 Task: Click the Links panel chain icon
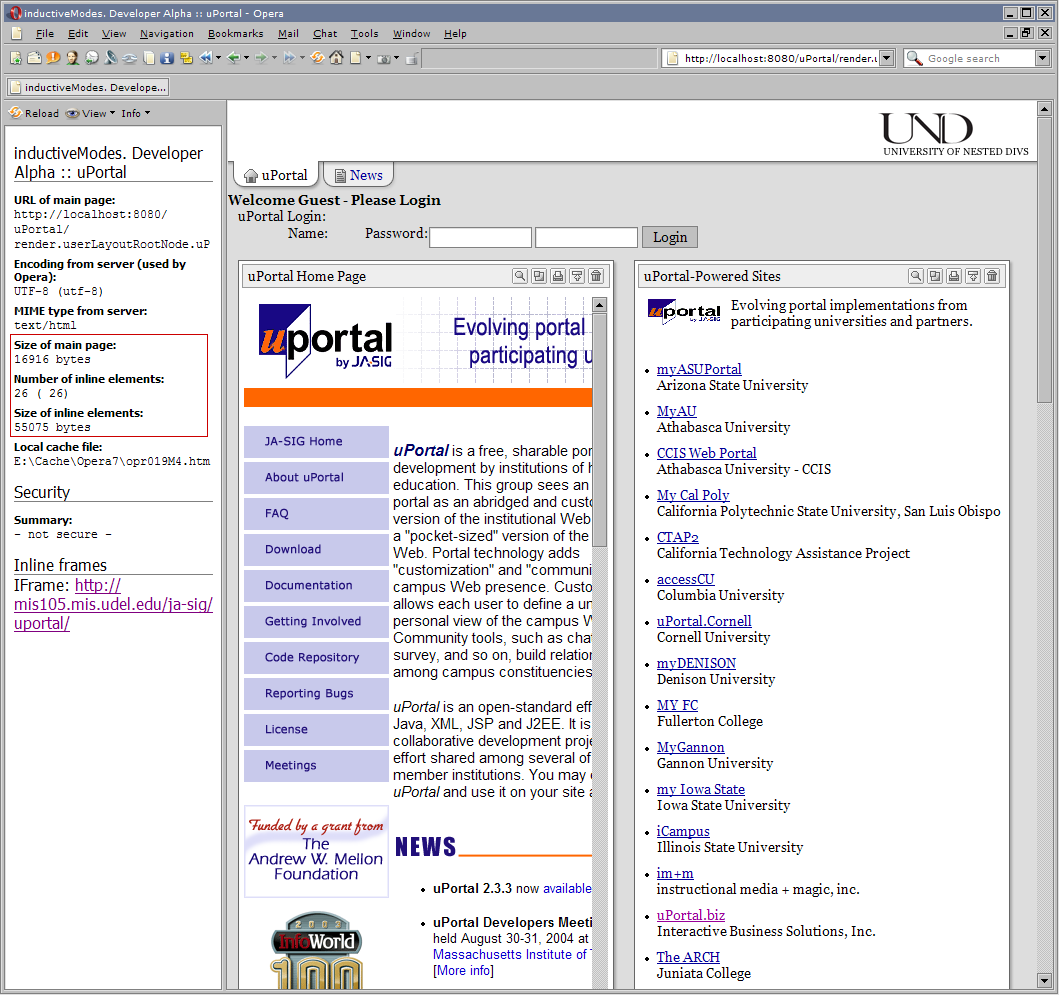click(130, 58)
